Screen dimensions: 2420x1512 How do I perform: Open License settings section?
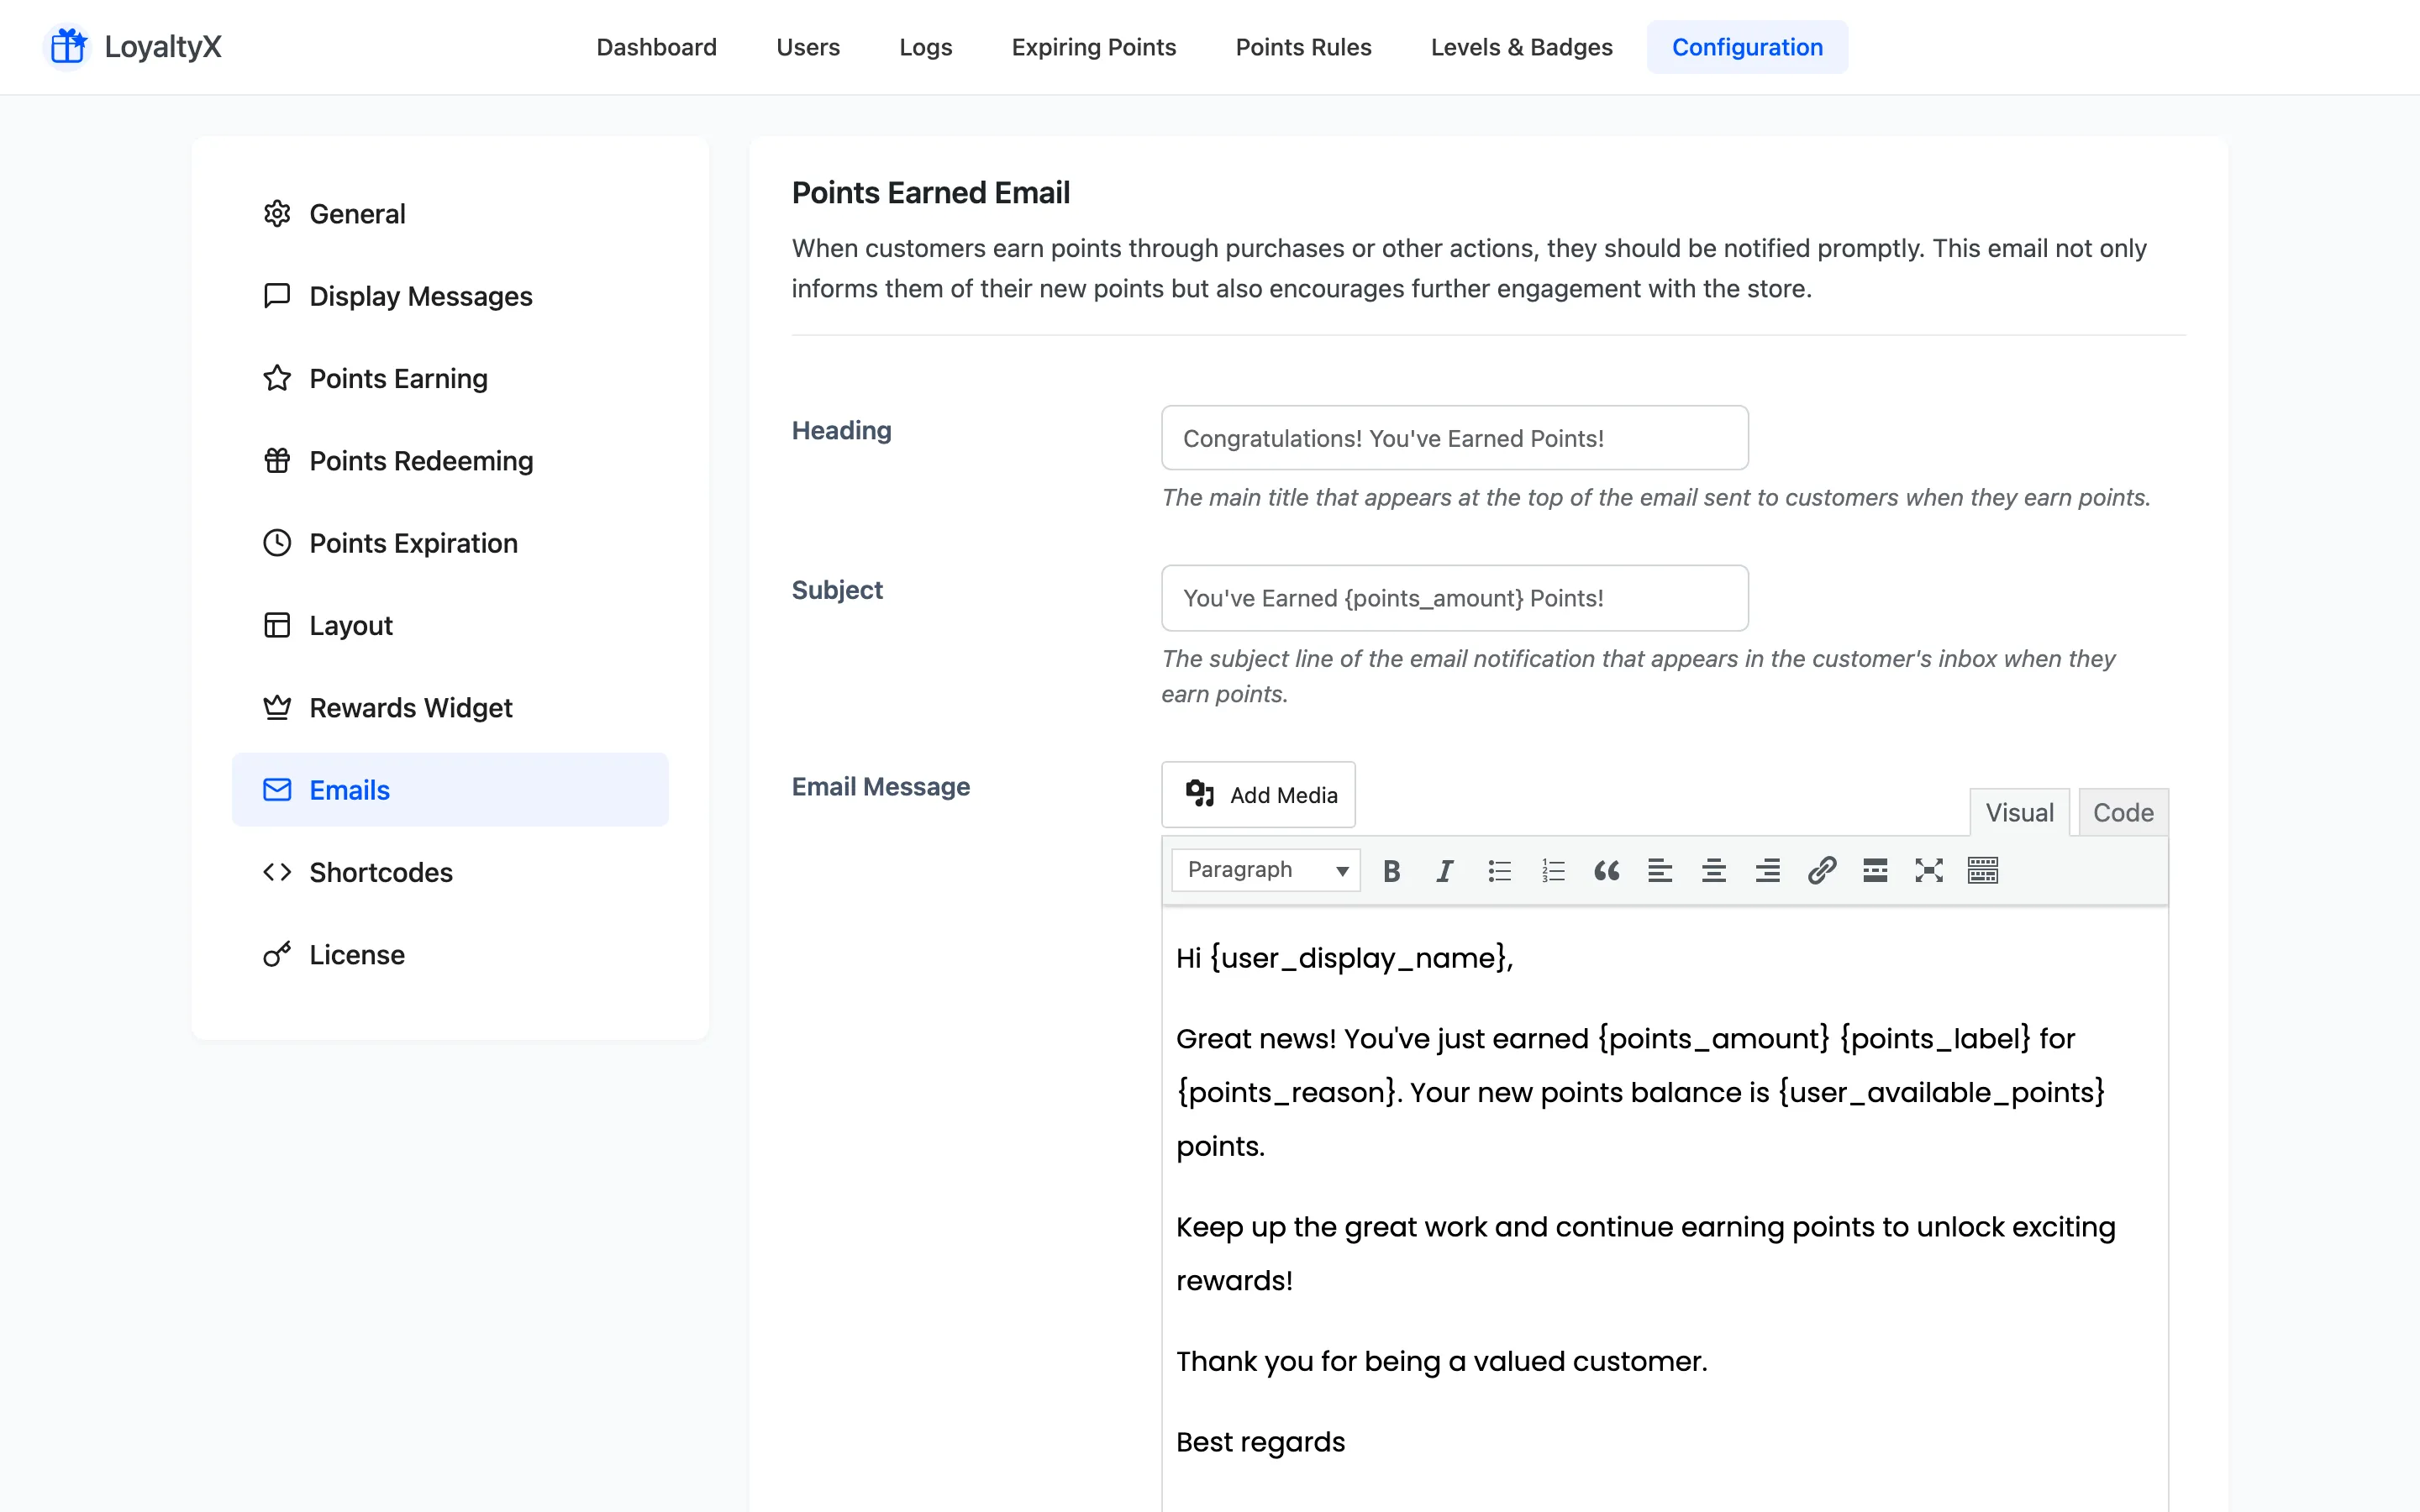450,954
